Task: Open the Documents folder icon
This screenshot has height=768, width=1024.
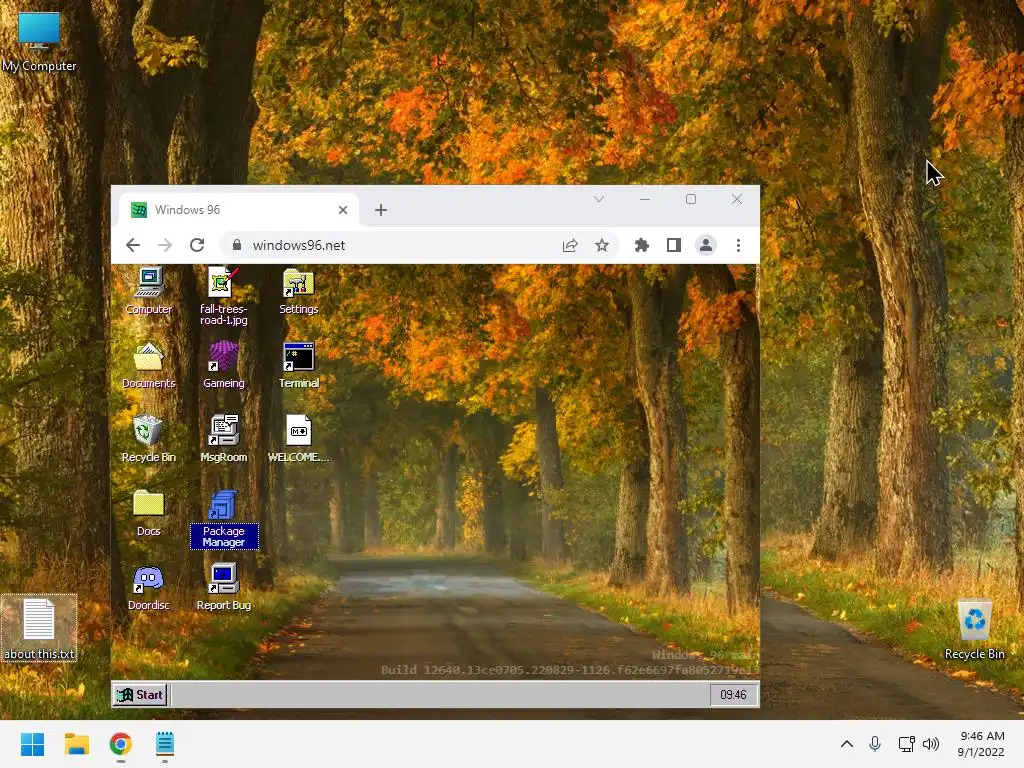Action: click(149, 365)
